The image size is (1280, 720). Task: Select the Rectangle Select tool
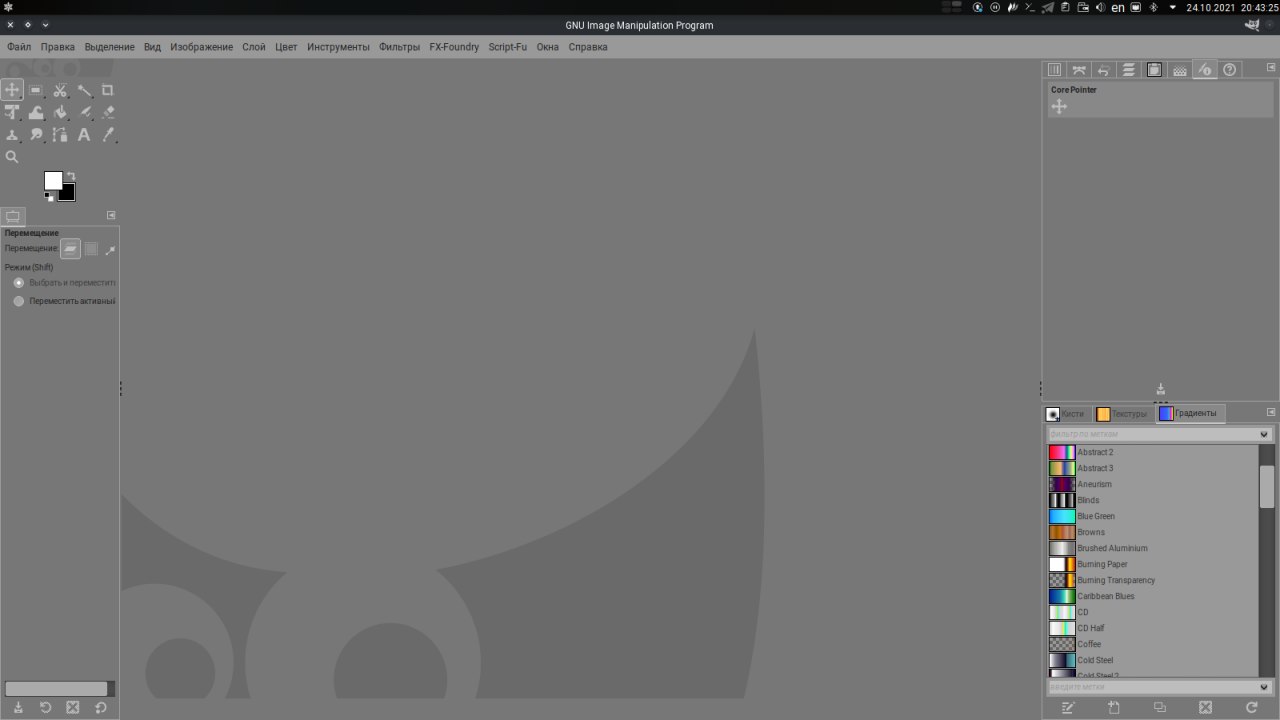[x=36, y=90]
